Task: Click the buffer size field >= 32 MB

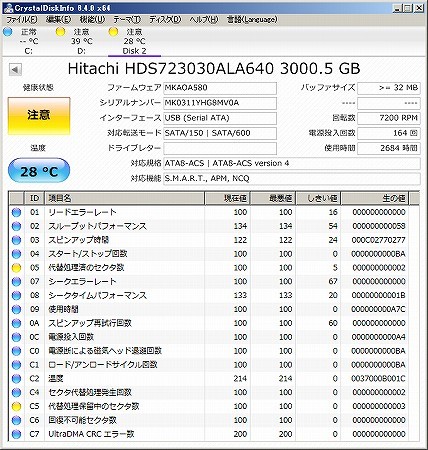Action: 389,88
